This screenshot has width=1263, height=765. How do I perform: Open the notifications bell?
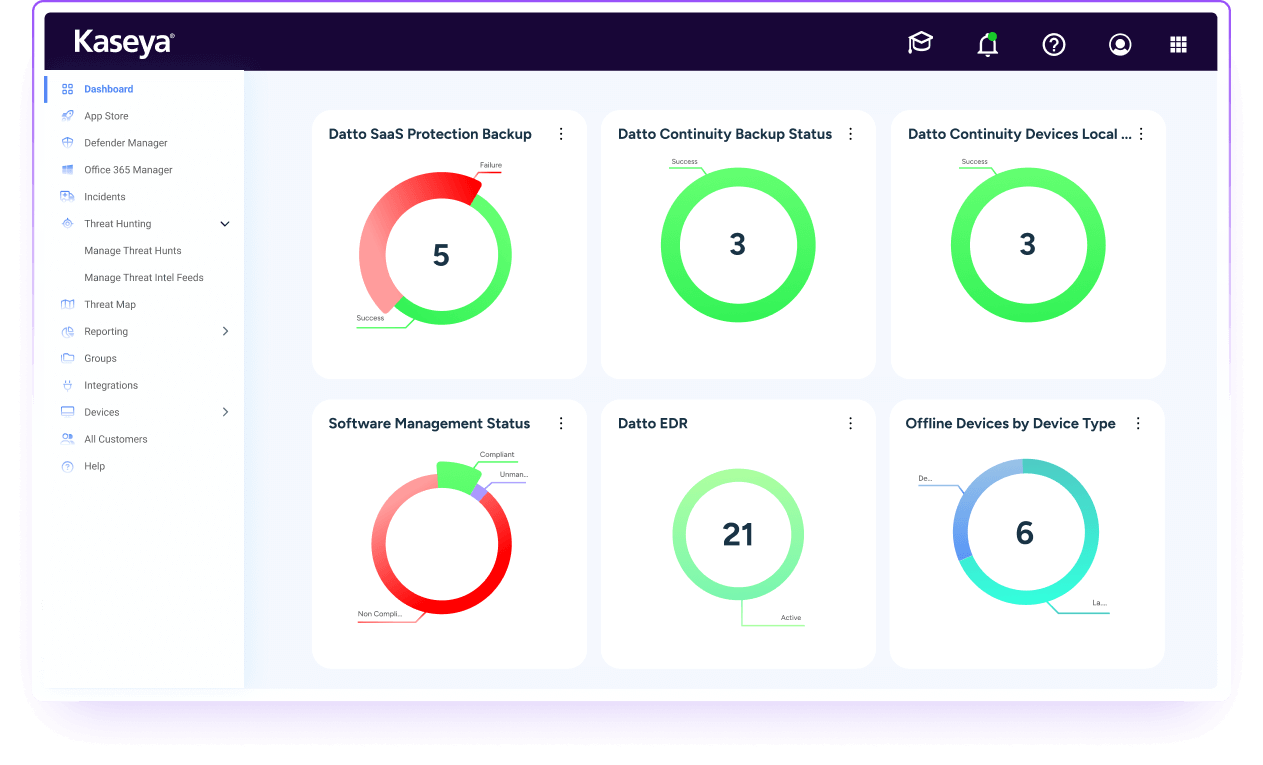click(x=987, y=44)
